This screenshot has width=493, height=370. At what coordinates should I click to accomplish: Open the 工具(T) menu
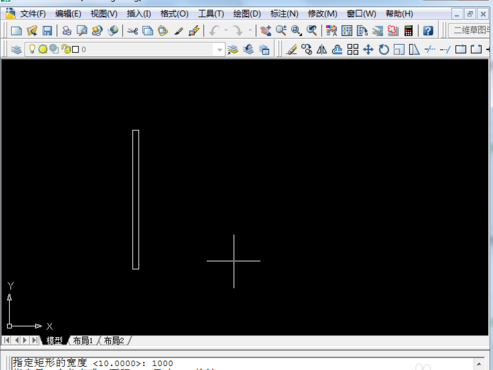[211, 14]
